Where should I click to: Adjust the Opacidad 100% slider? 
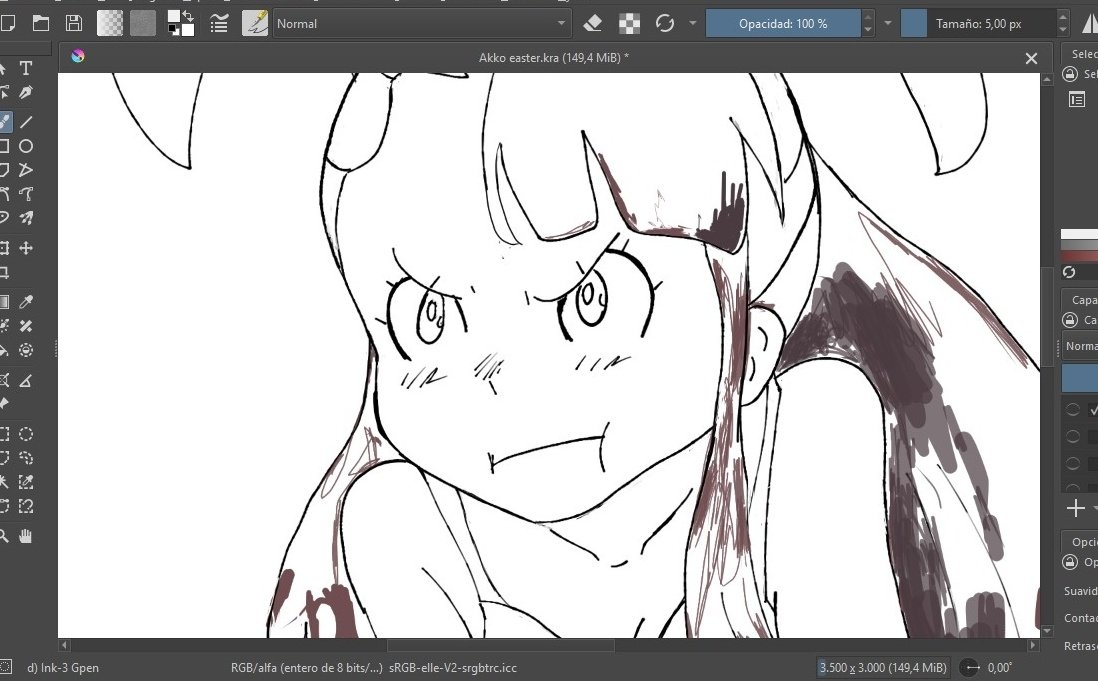pyautogui.click(x=783, y=24)
